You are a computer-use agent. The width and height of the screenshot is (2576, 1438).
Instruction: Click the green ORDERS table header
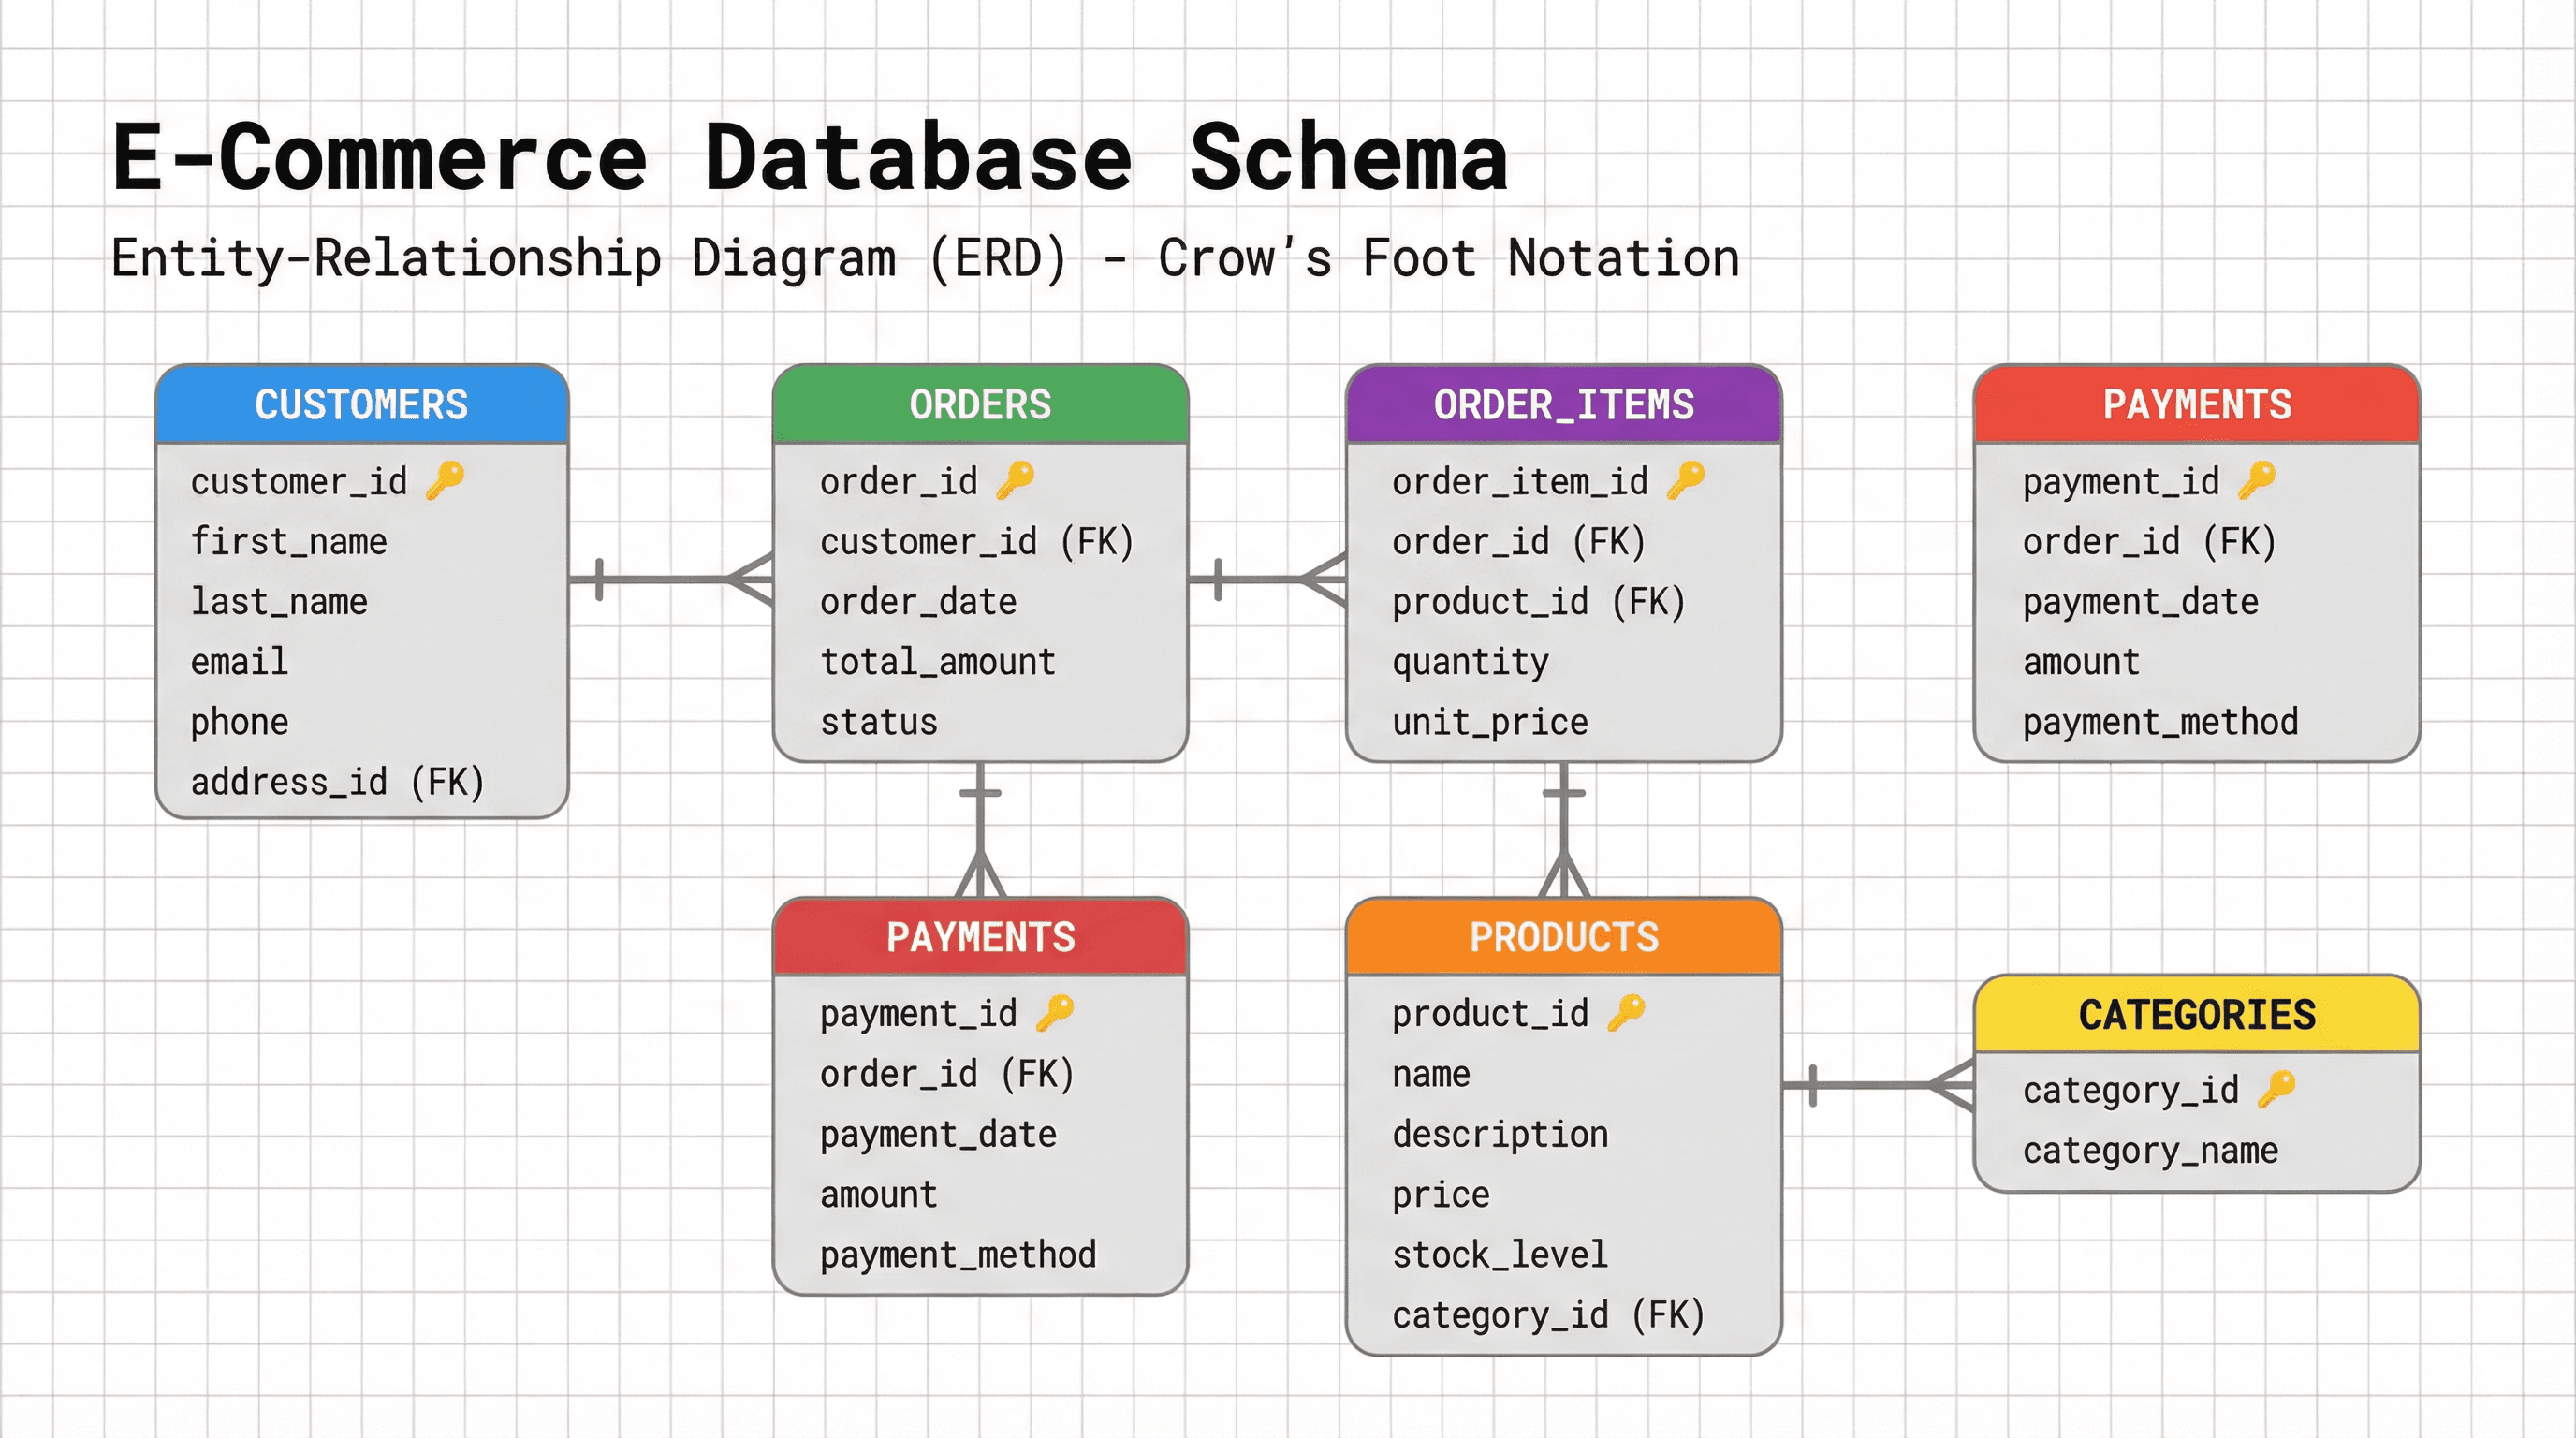981,405
